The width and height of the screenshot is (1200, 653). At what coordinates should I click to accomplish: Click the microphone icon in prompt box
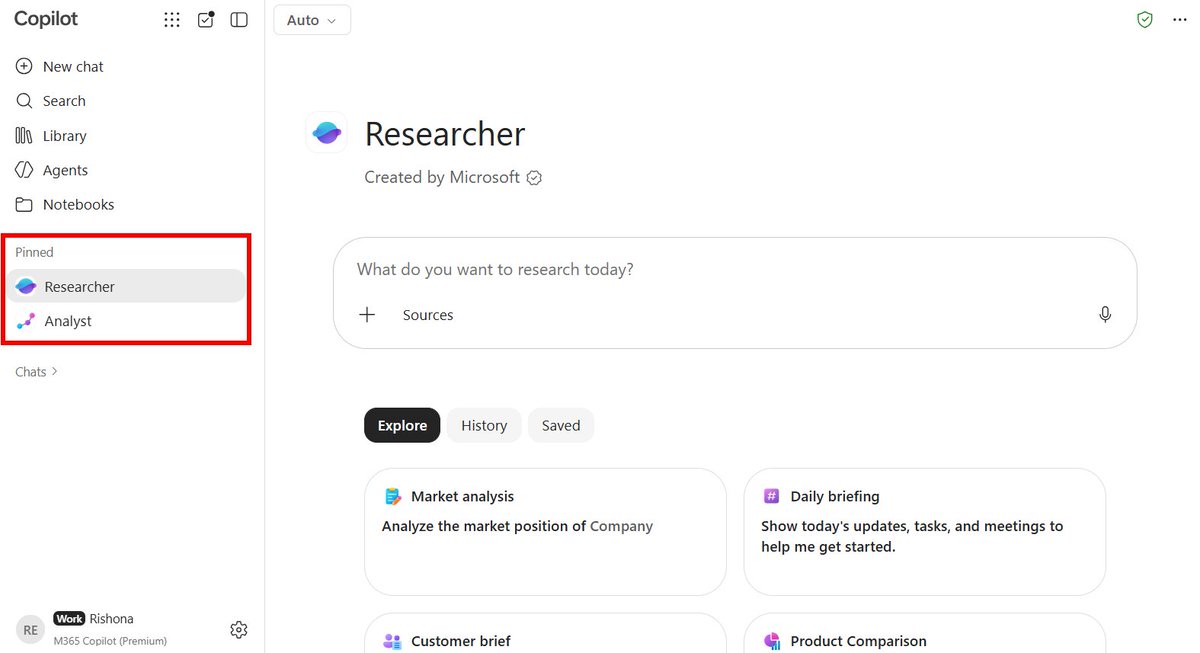[1105, 314]
